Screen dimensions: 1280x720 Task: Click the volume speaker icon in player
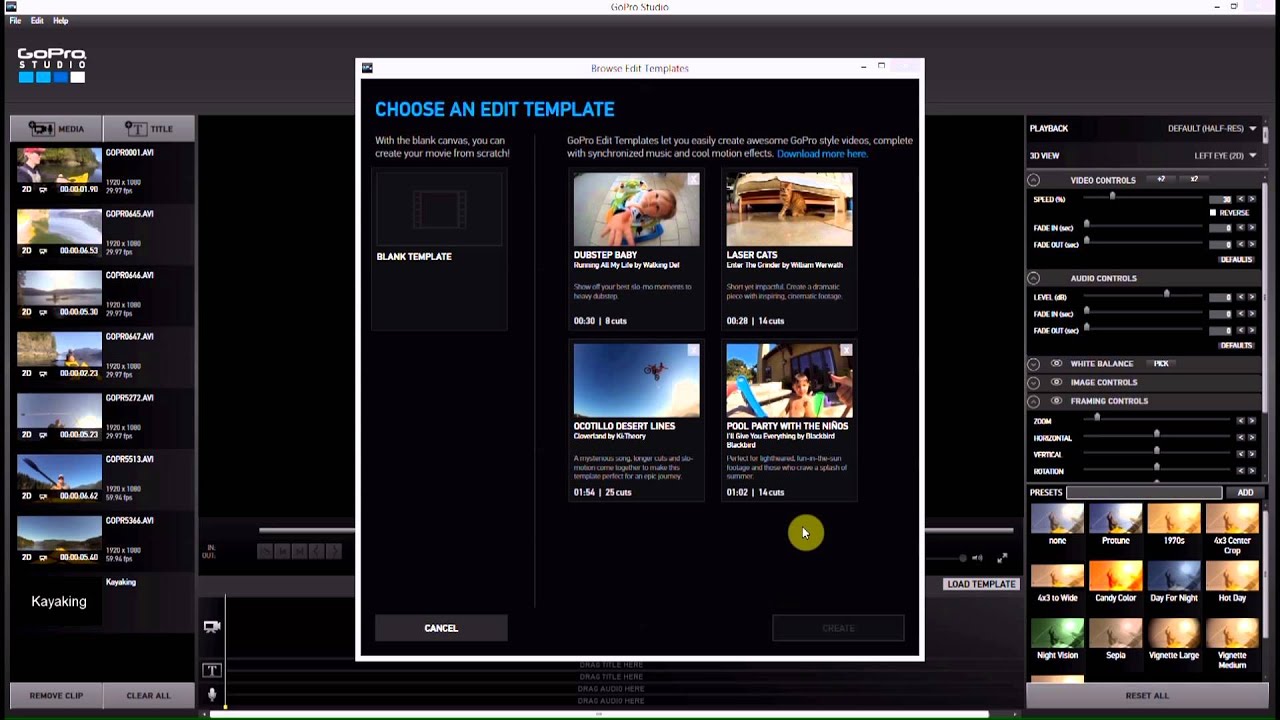click(x=977, y=558)
